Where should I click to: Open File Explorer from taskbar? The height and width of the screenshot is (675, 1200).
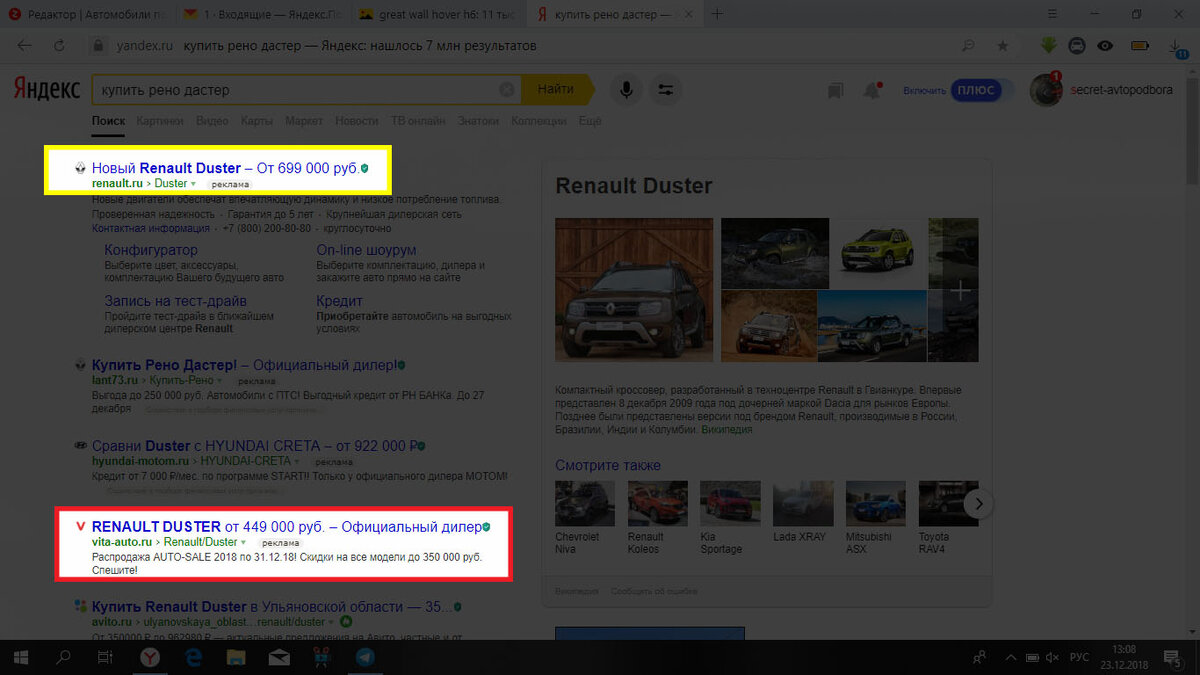tap(236, 657)
